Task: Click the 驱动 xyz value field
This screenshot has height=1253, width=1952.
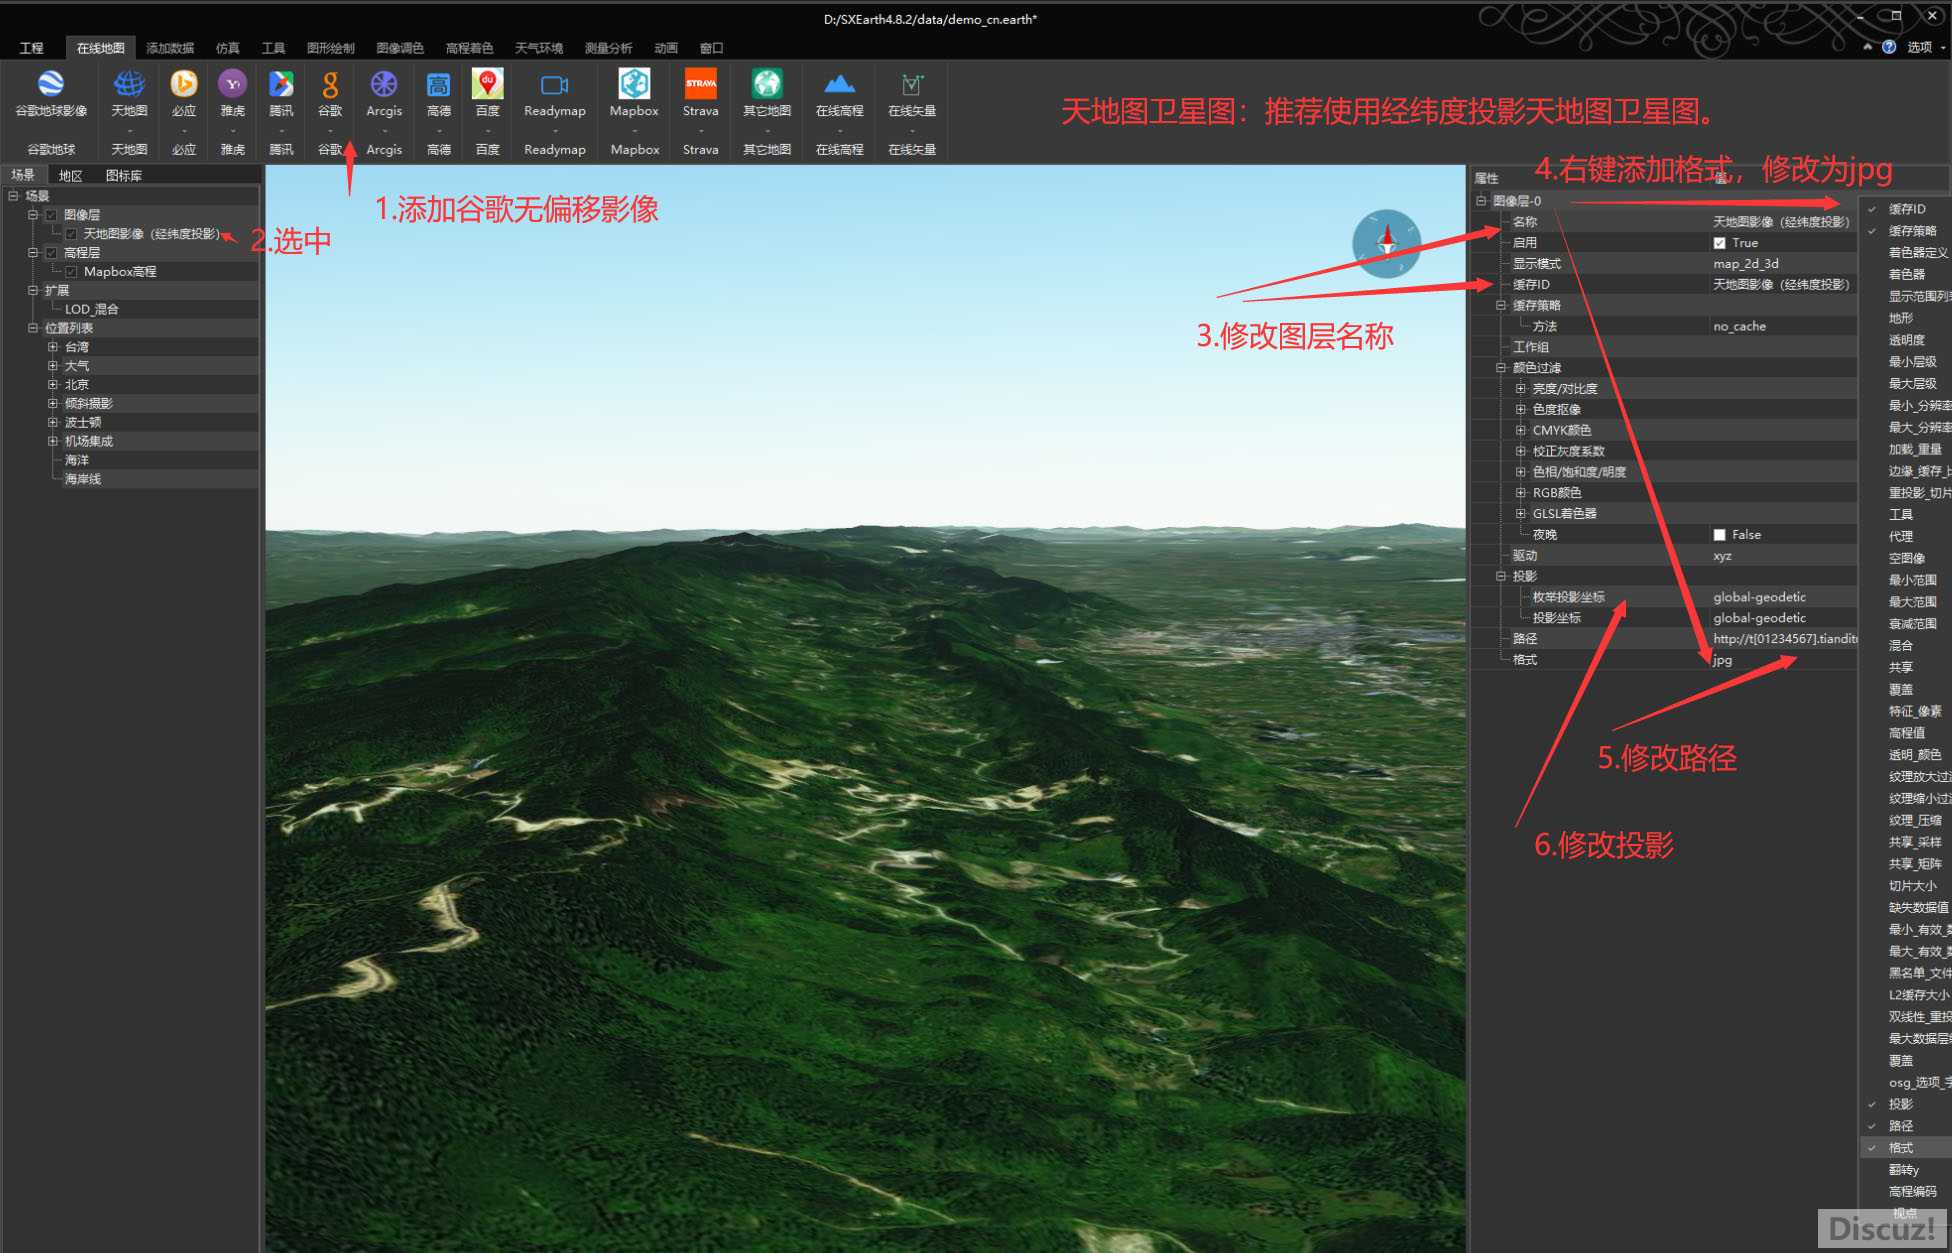Action: click(x=1782, y=556)
